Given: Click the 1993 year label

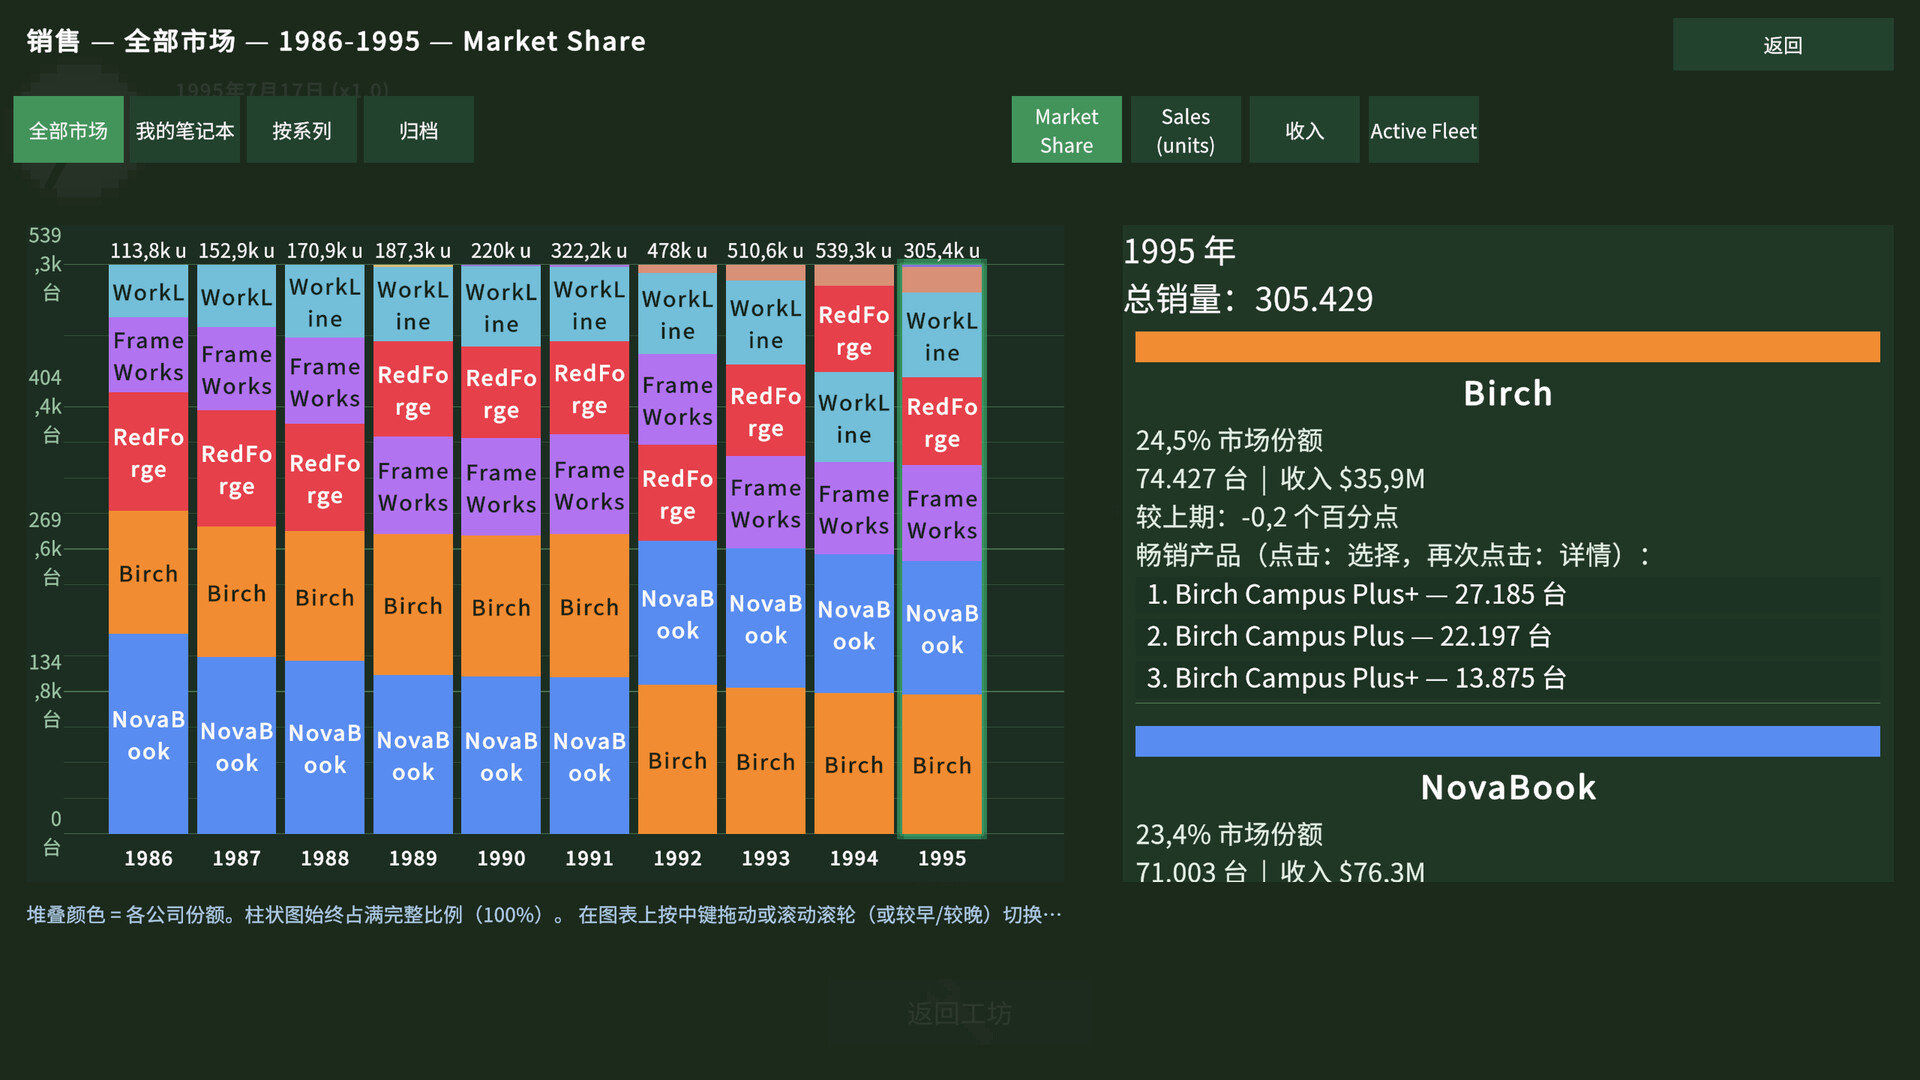Looking at the screenshot, I should point(766,858).
